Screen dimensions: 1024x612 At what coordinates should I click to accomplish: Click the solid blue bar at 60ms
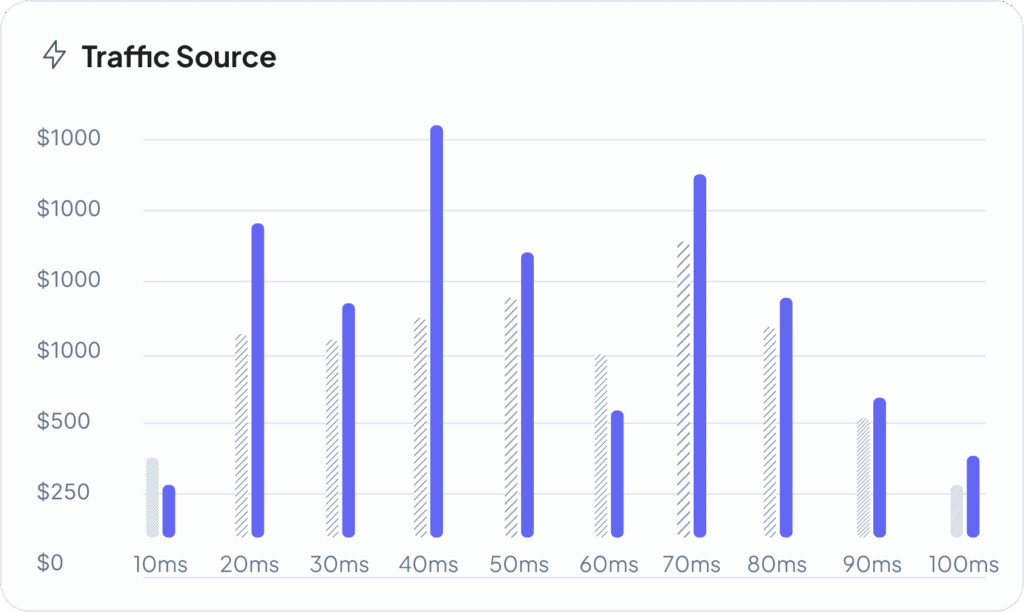point(617,473)
